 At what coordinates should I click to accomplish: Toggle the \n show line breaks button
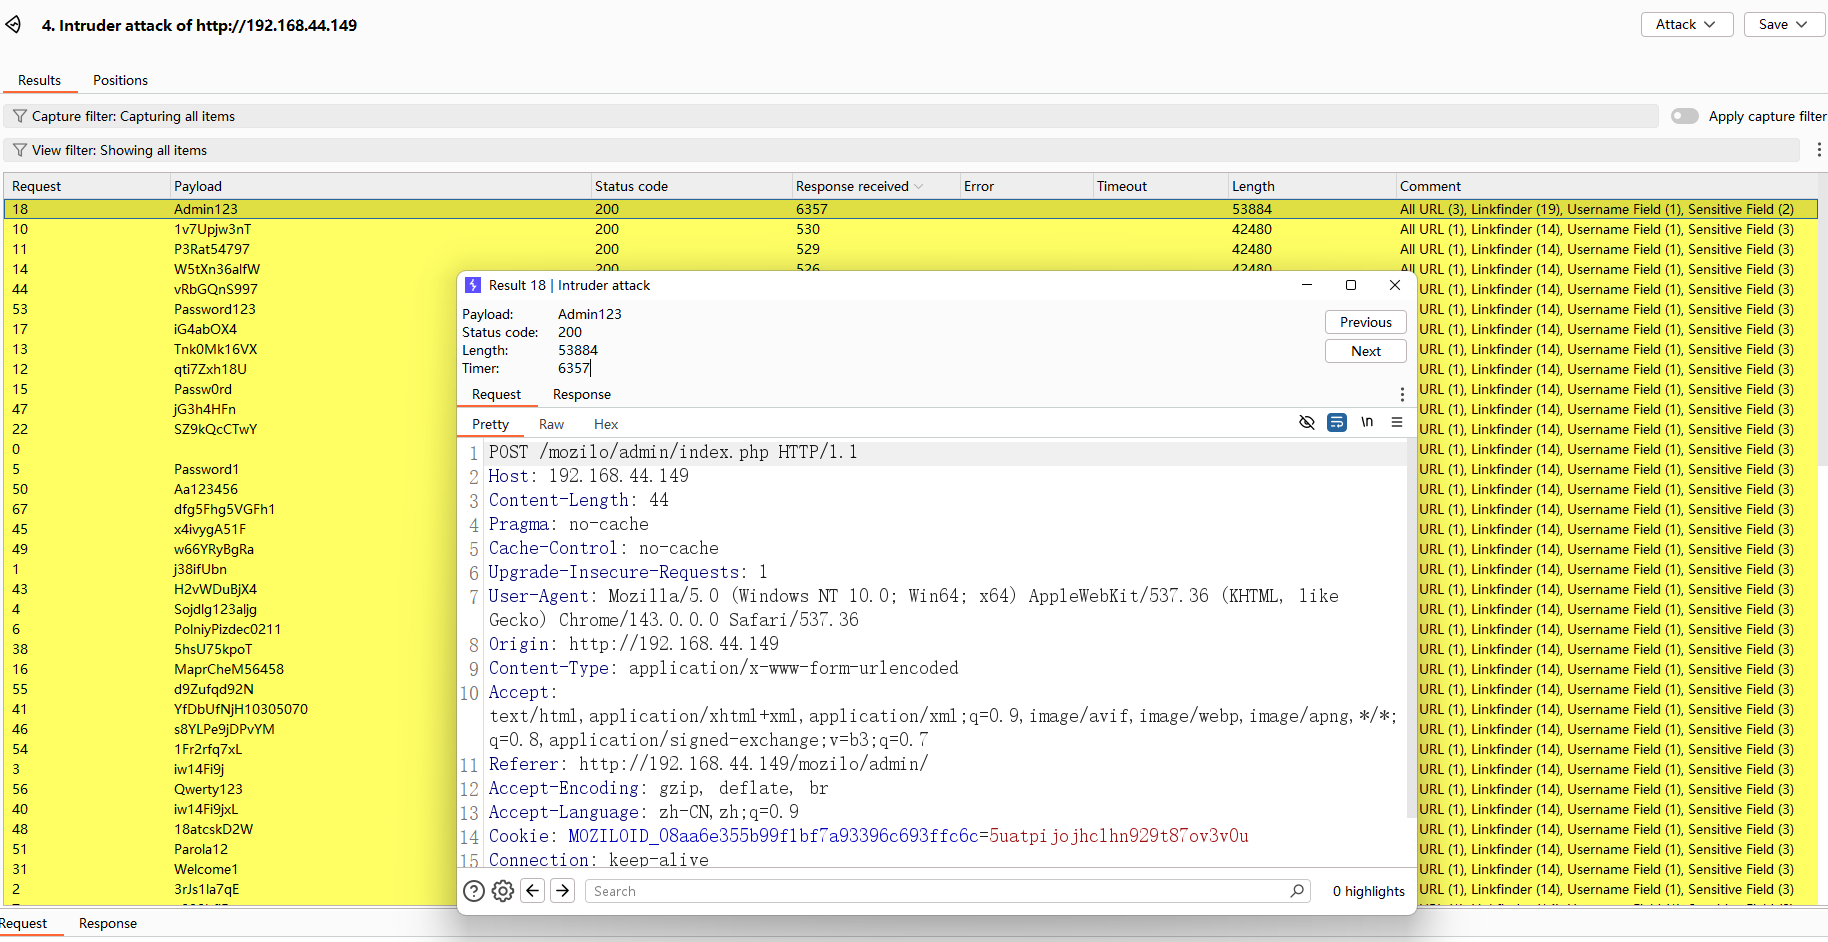[1367, 423]
